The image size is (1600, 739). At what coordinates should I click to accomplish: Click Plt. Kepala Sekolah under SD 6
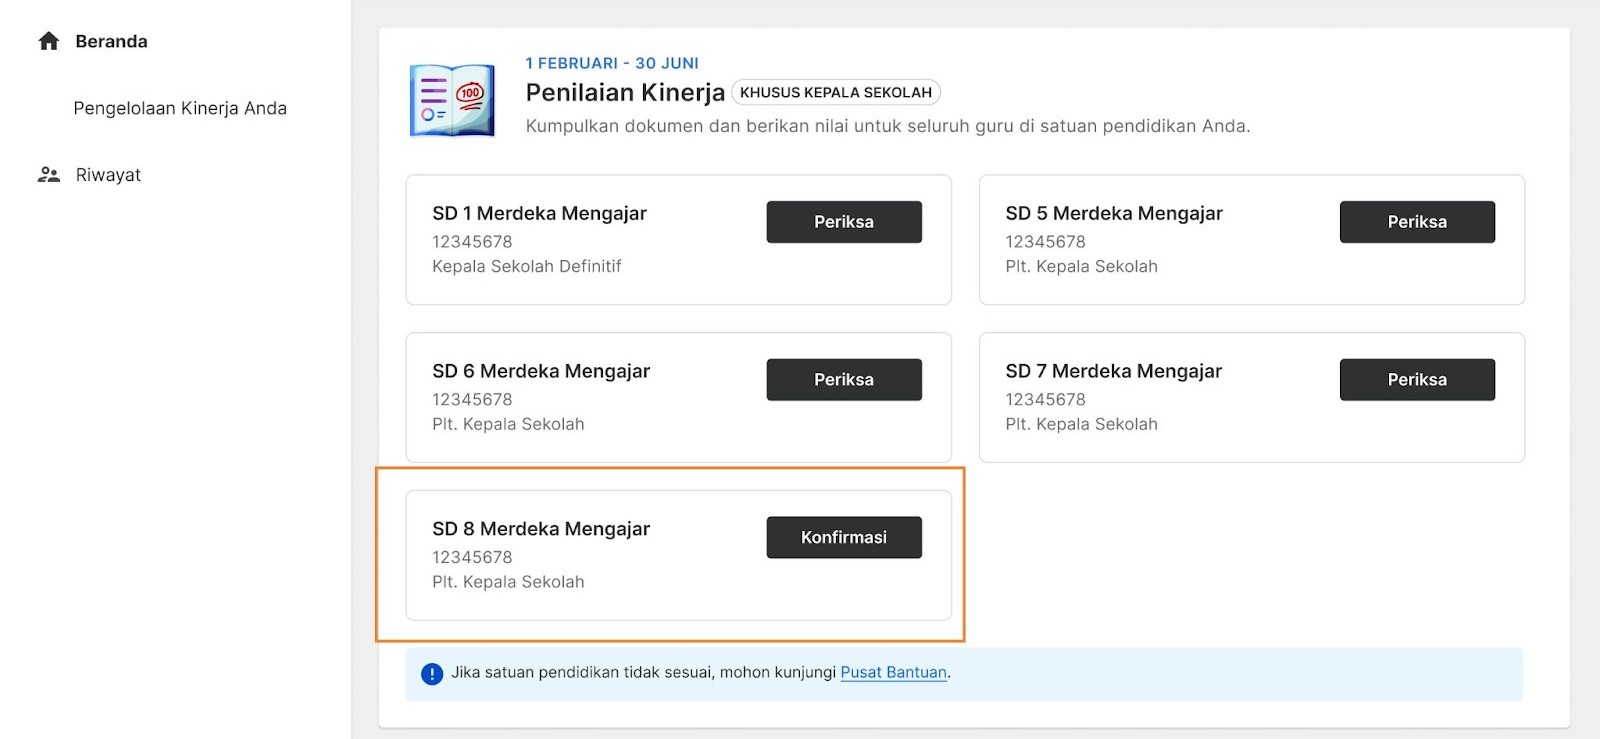point(508,424)
